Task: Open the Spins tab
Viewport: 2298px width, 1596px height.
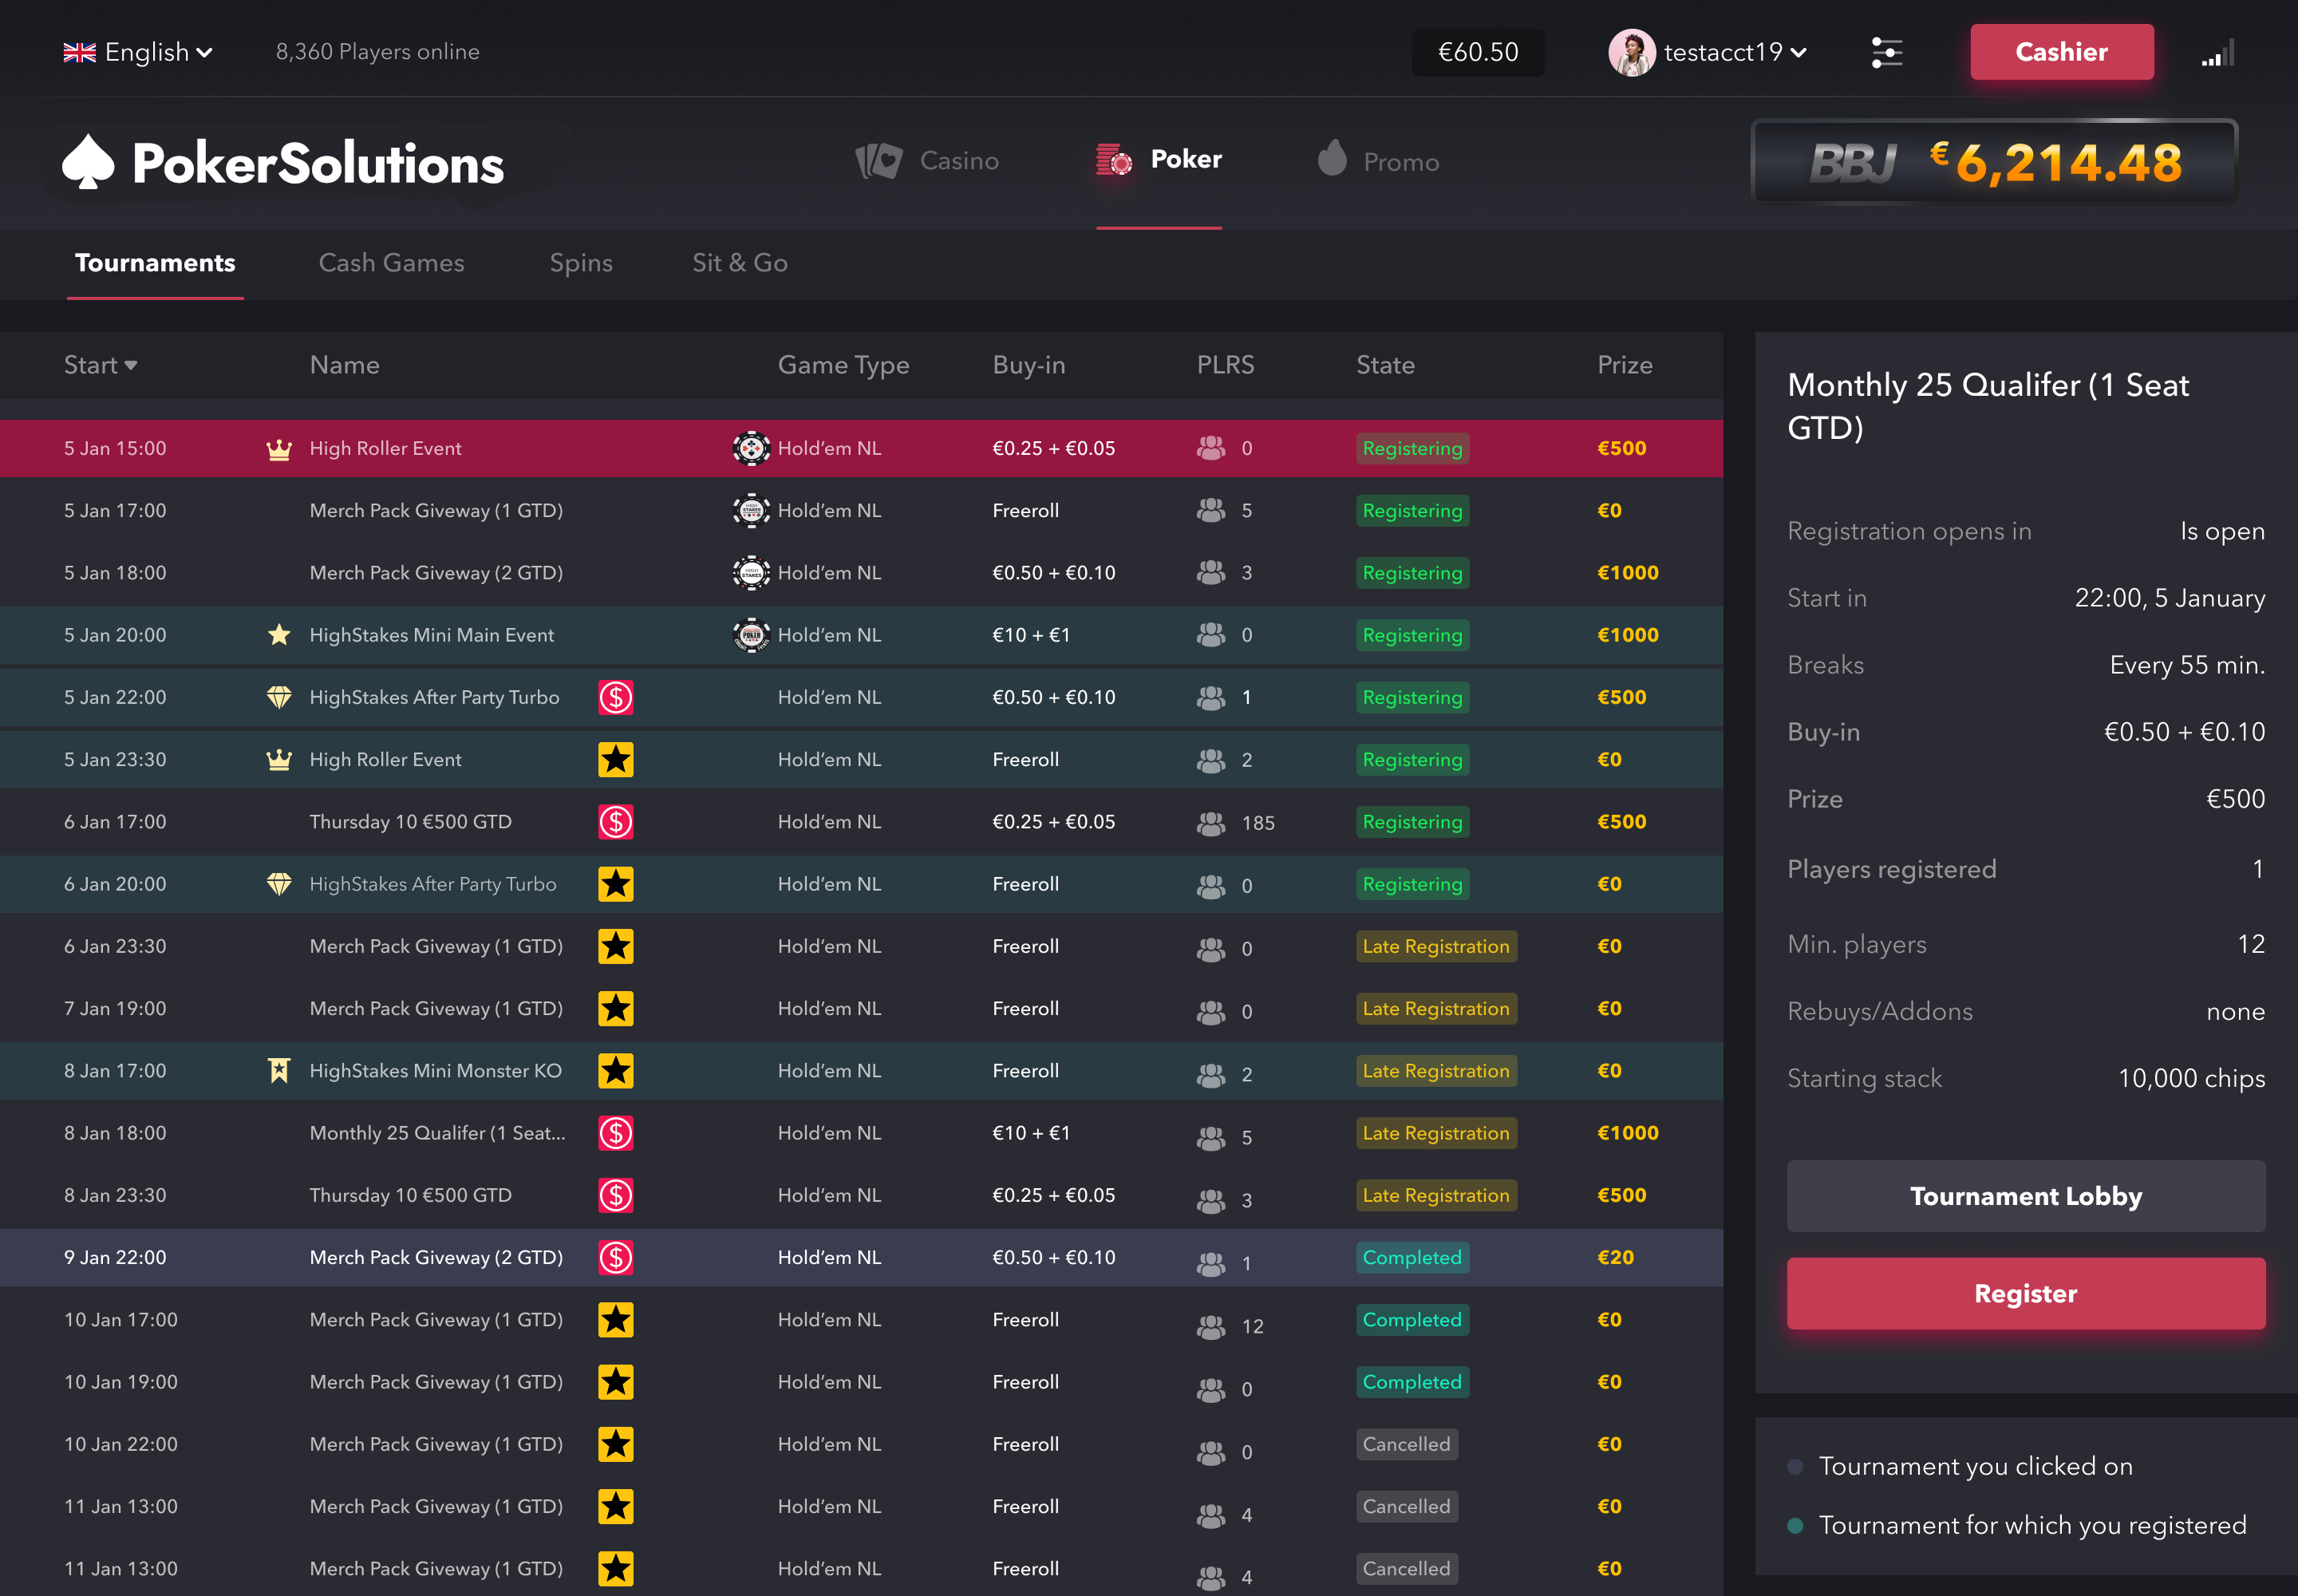Action: tap(581, 263)
